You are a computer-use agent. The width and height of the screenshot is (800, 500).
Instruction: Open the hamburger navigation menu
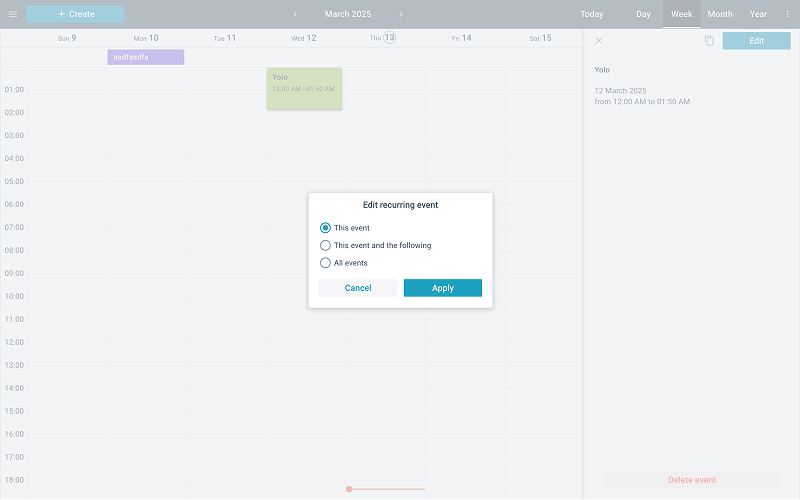click(x=13, y=14)
